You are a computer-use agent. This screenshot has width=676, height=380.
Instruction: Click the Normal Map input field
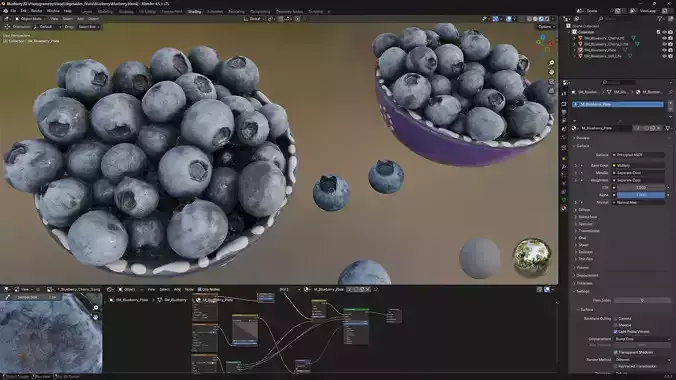click(638, 202)
